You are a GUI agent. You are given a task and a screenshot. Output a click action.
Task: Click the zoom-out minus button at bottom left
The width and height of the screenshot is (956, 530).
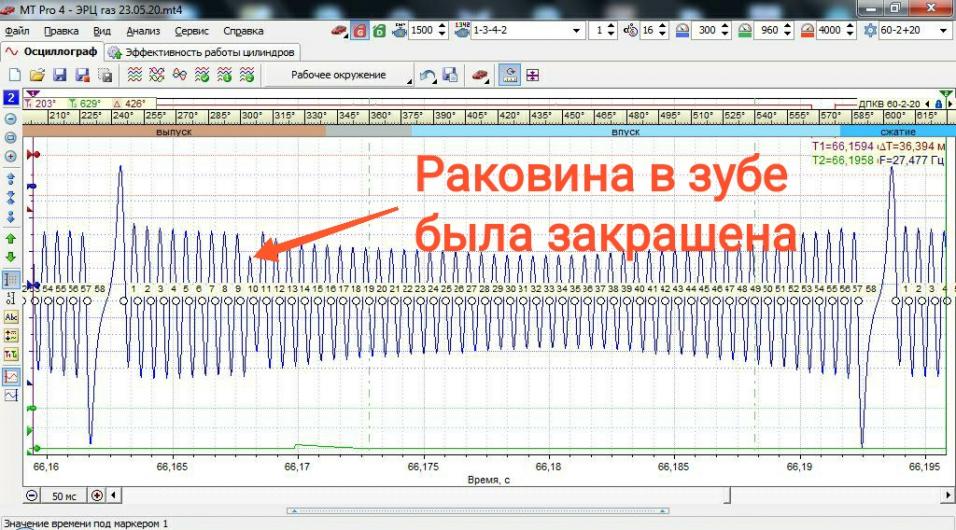point(32,495)
